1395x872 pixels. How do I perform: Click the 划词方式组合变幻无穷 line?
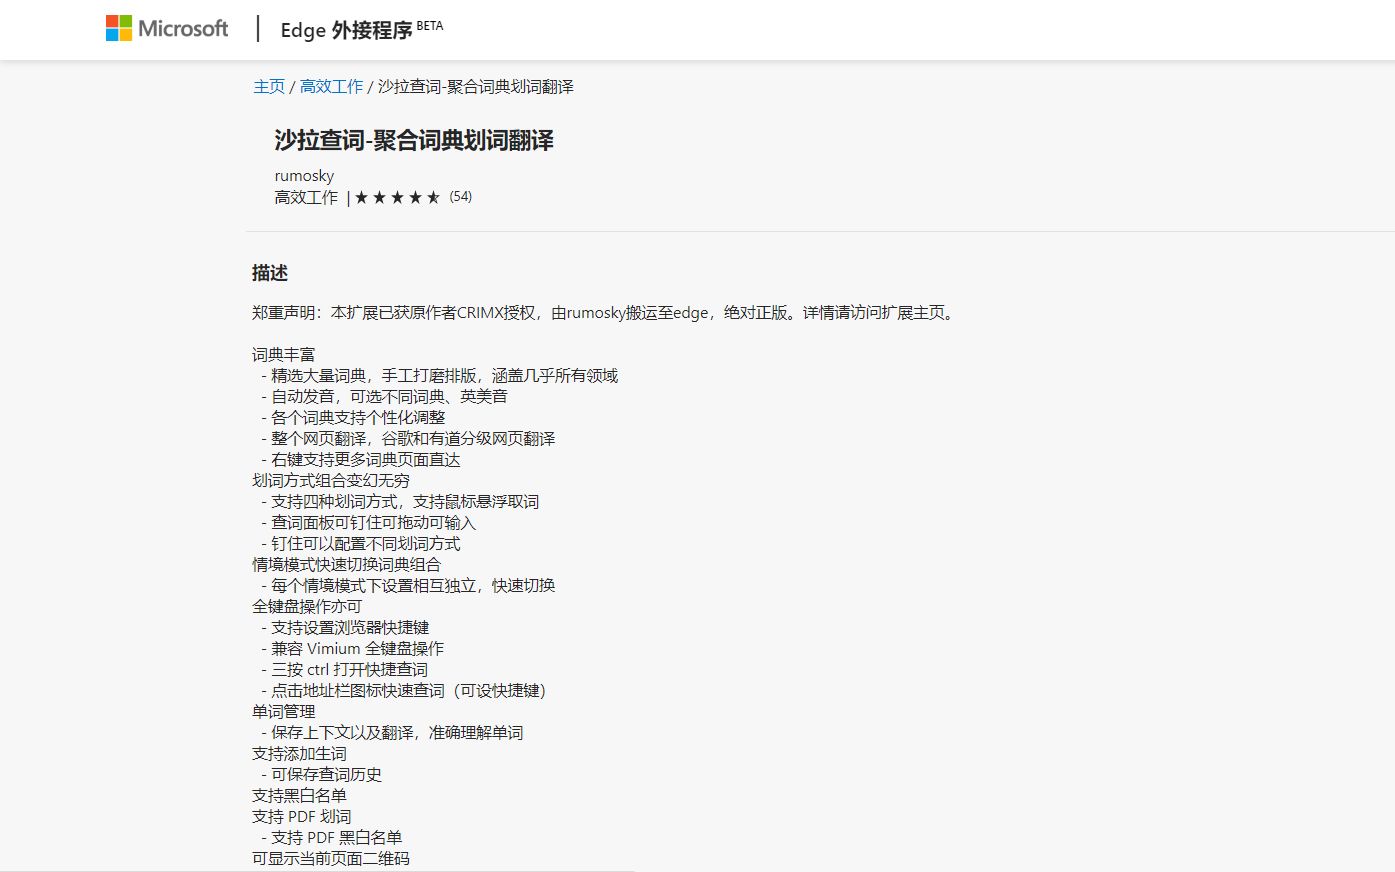click(x=331, y=480)
